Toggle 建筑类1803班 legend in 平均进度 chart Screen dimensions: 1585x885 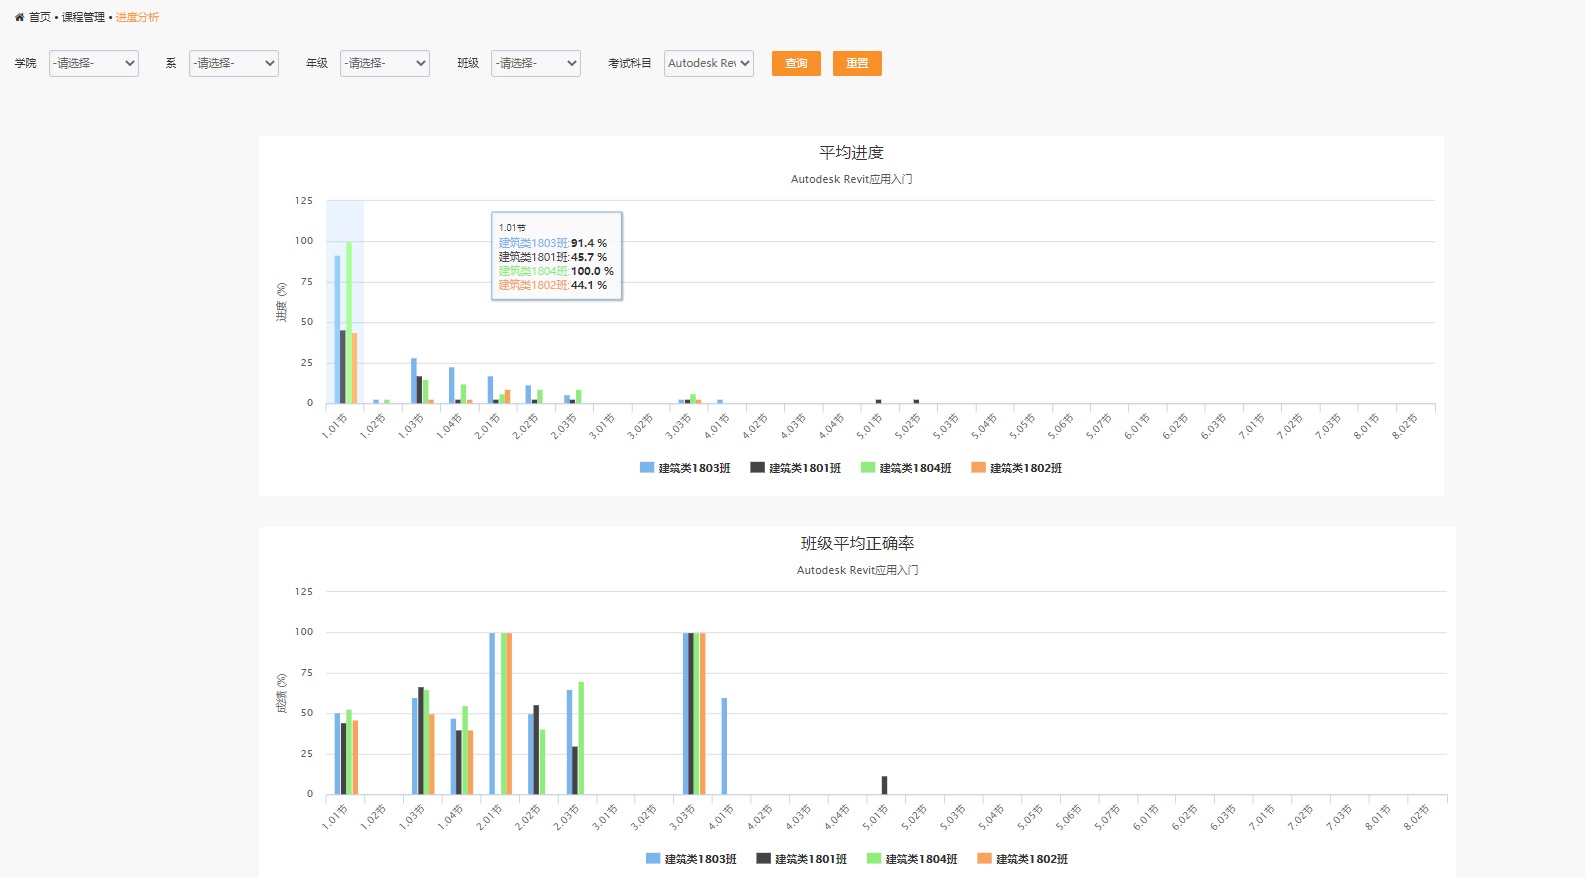coord(685,468)
